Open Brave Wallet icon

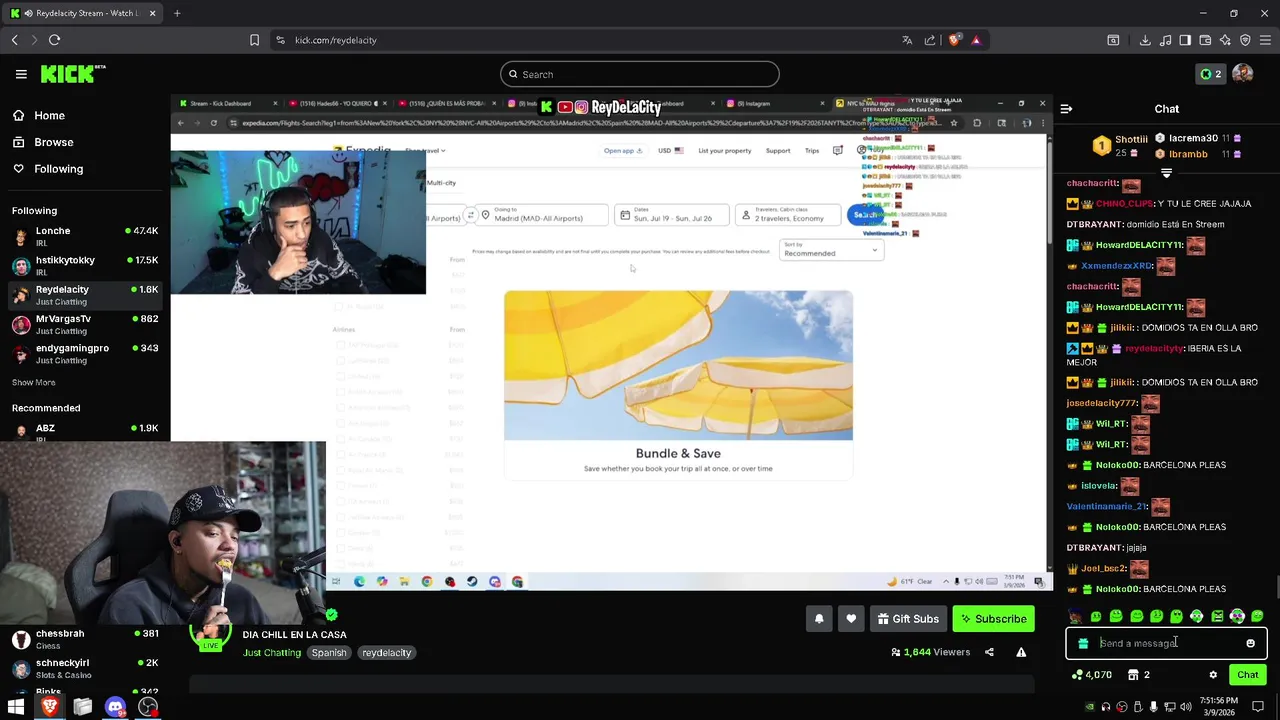click(x=1205, y=40)
